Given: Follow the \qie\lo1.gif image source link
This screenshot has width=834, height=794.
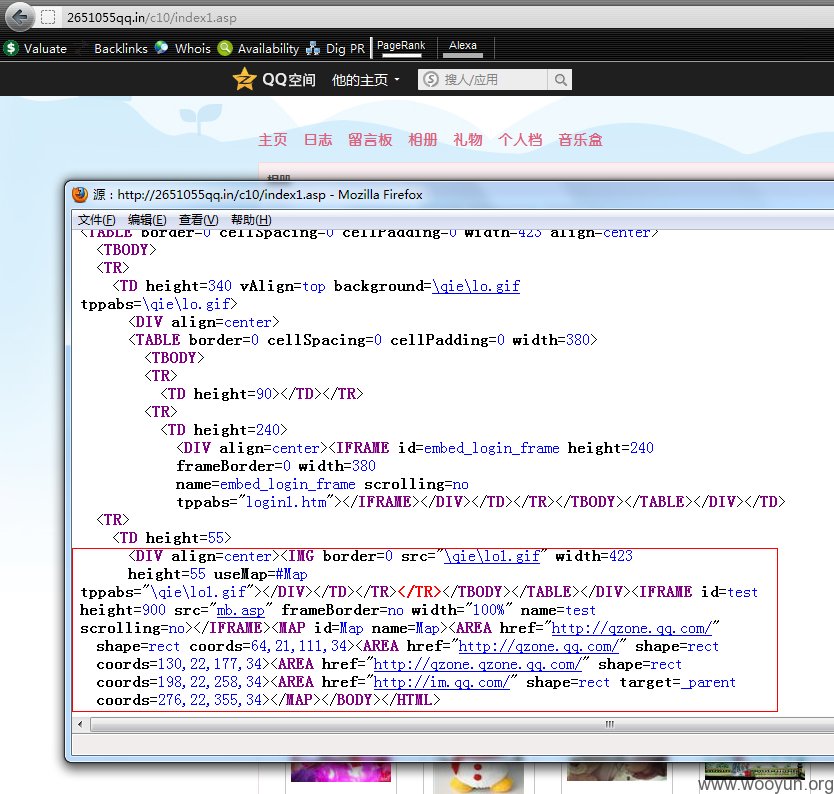Looking at the screenshot, I should (x=493, y=556).
